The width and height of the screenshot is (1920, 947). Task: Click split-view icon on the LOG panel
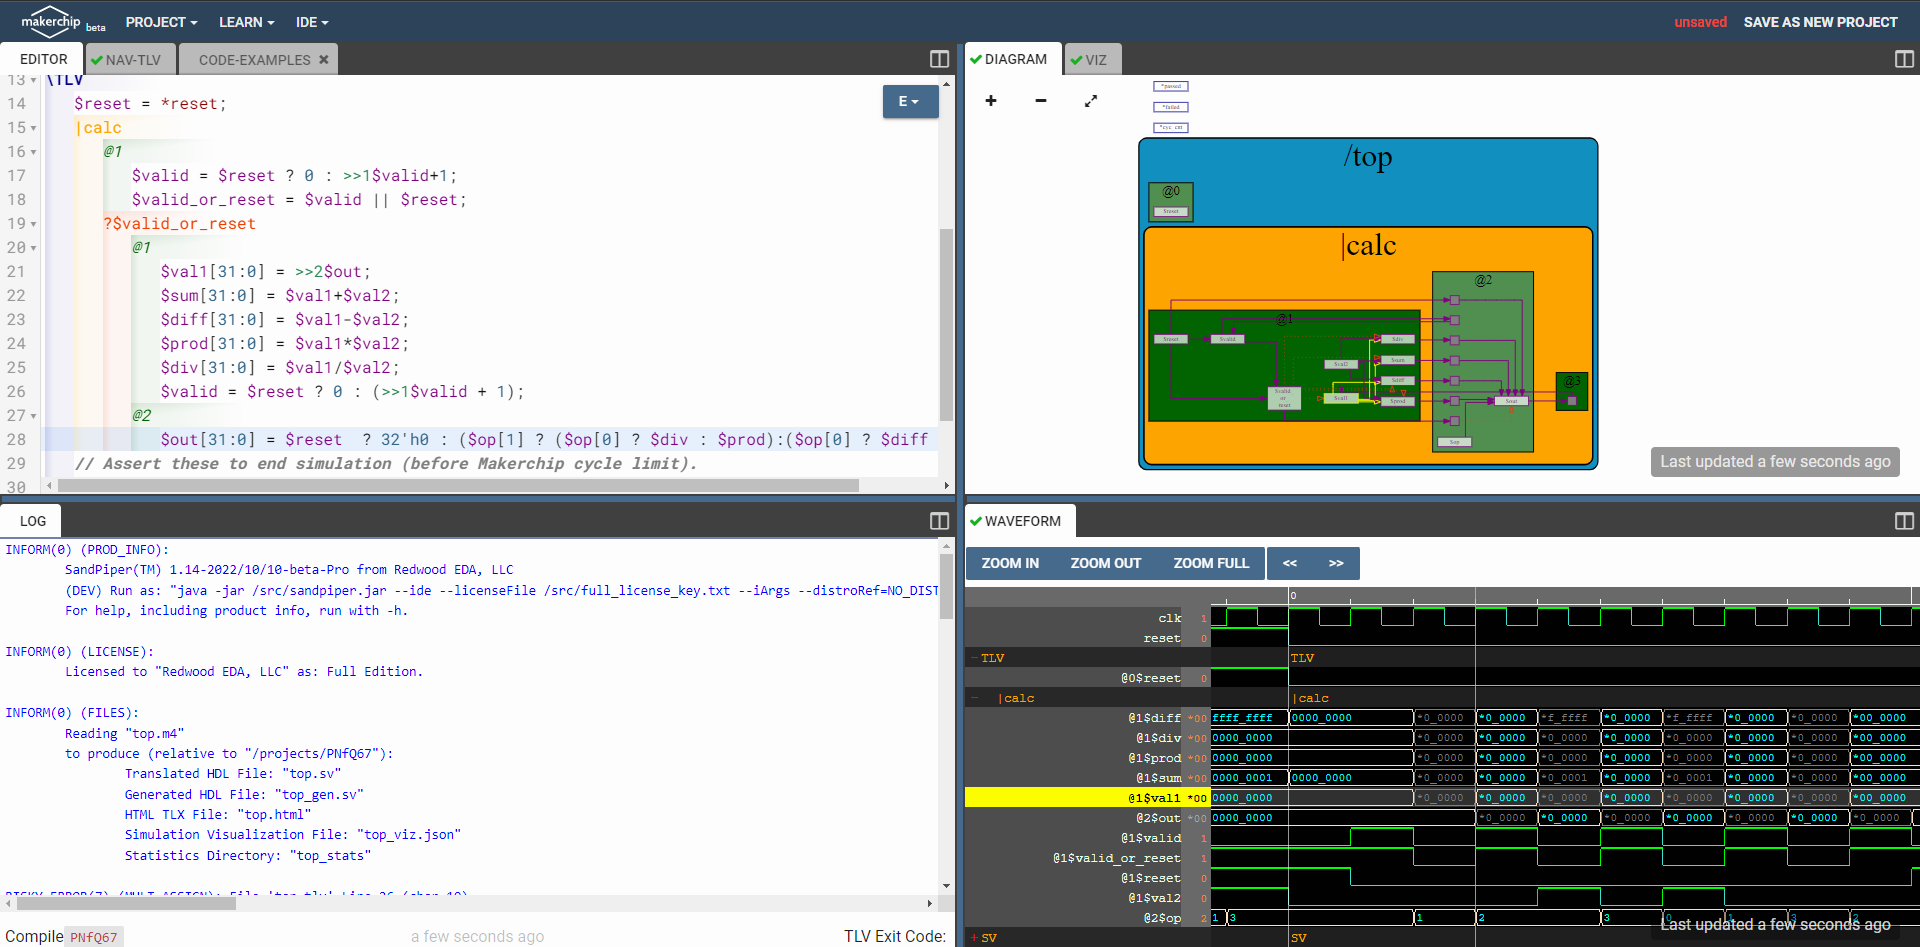(x=938, y=521)
